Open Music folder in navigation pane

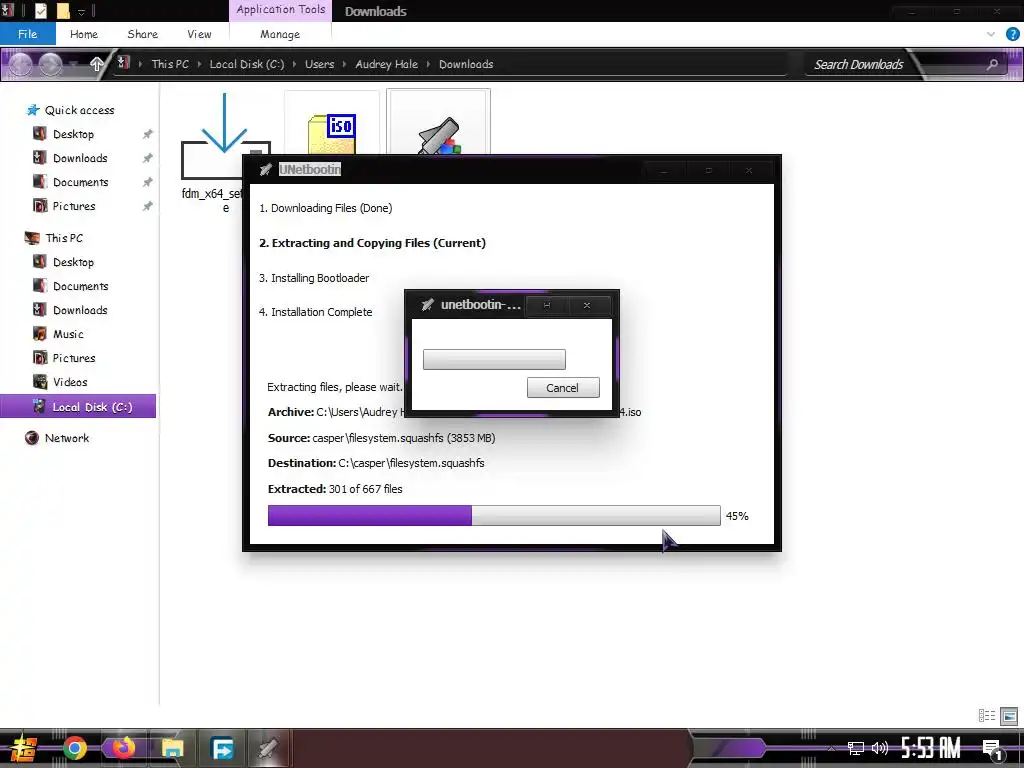click(68, 334)
